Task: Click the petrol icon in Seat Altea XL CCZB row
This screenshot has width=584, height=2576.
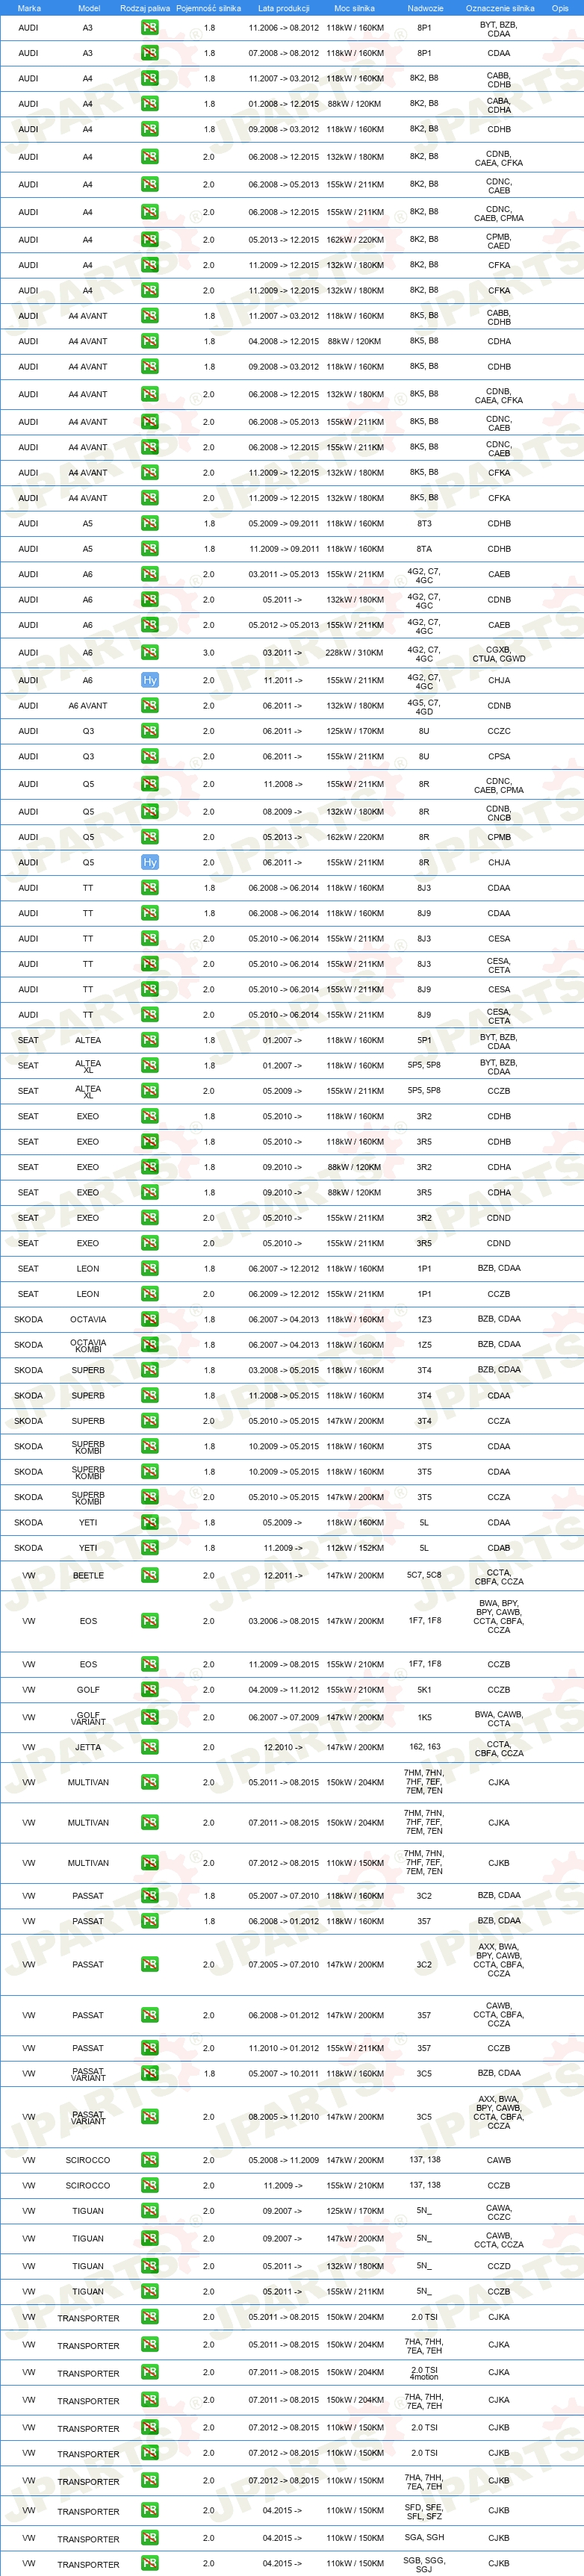Action: coord(150,1092)
